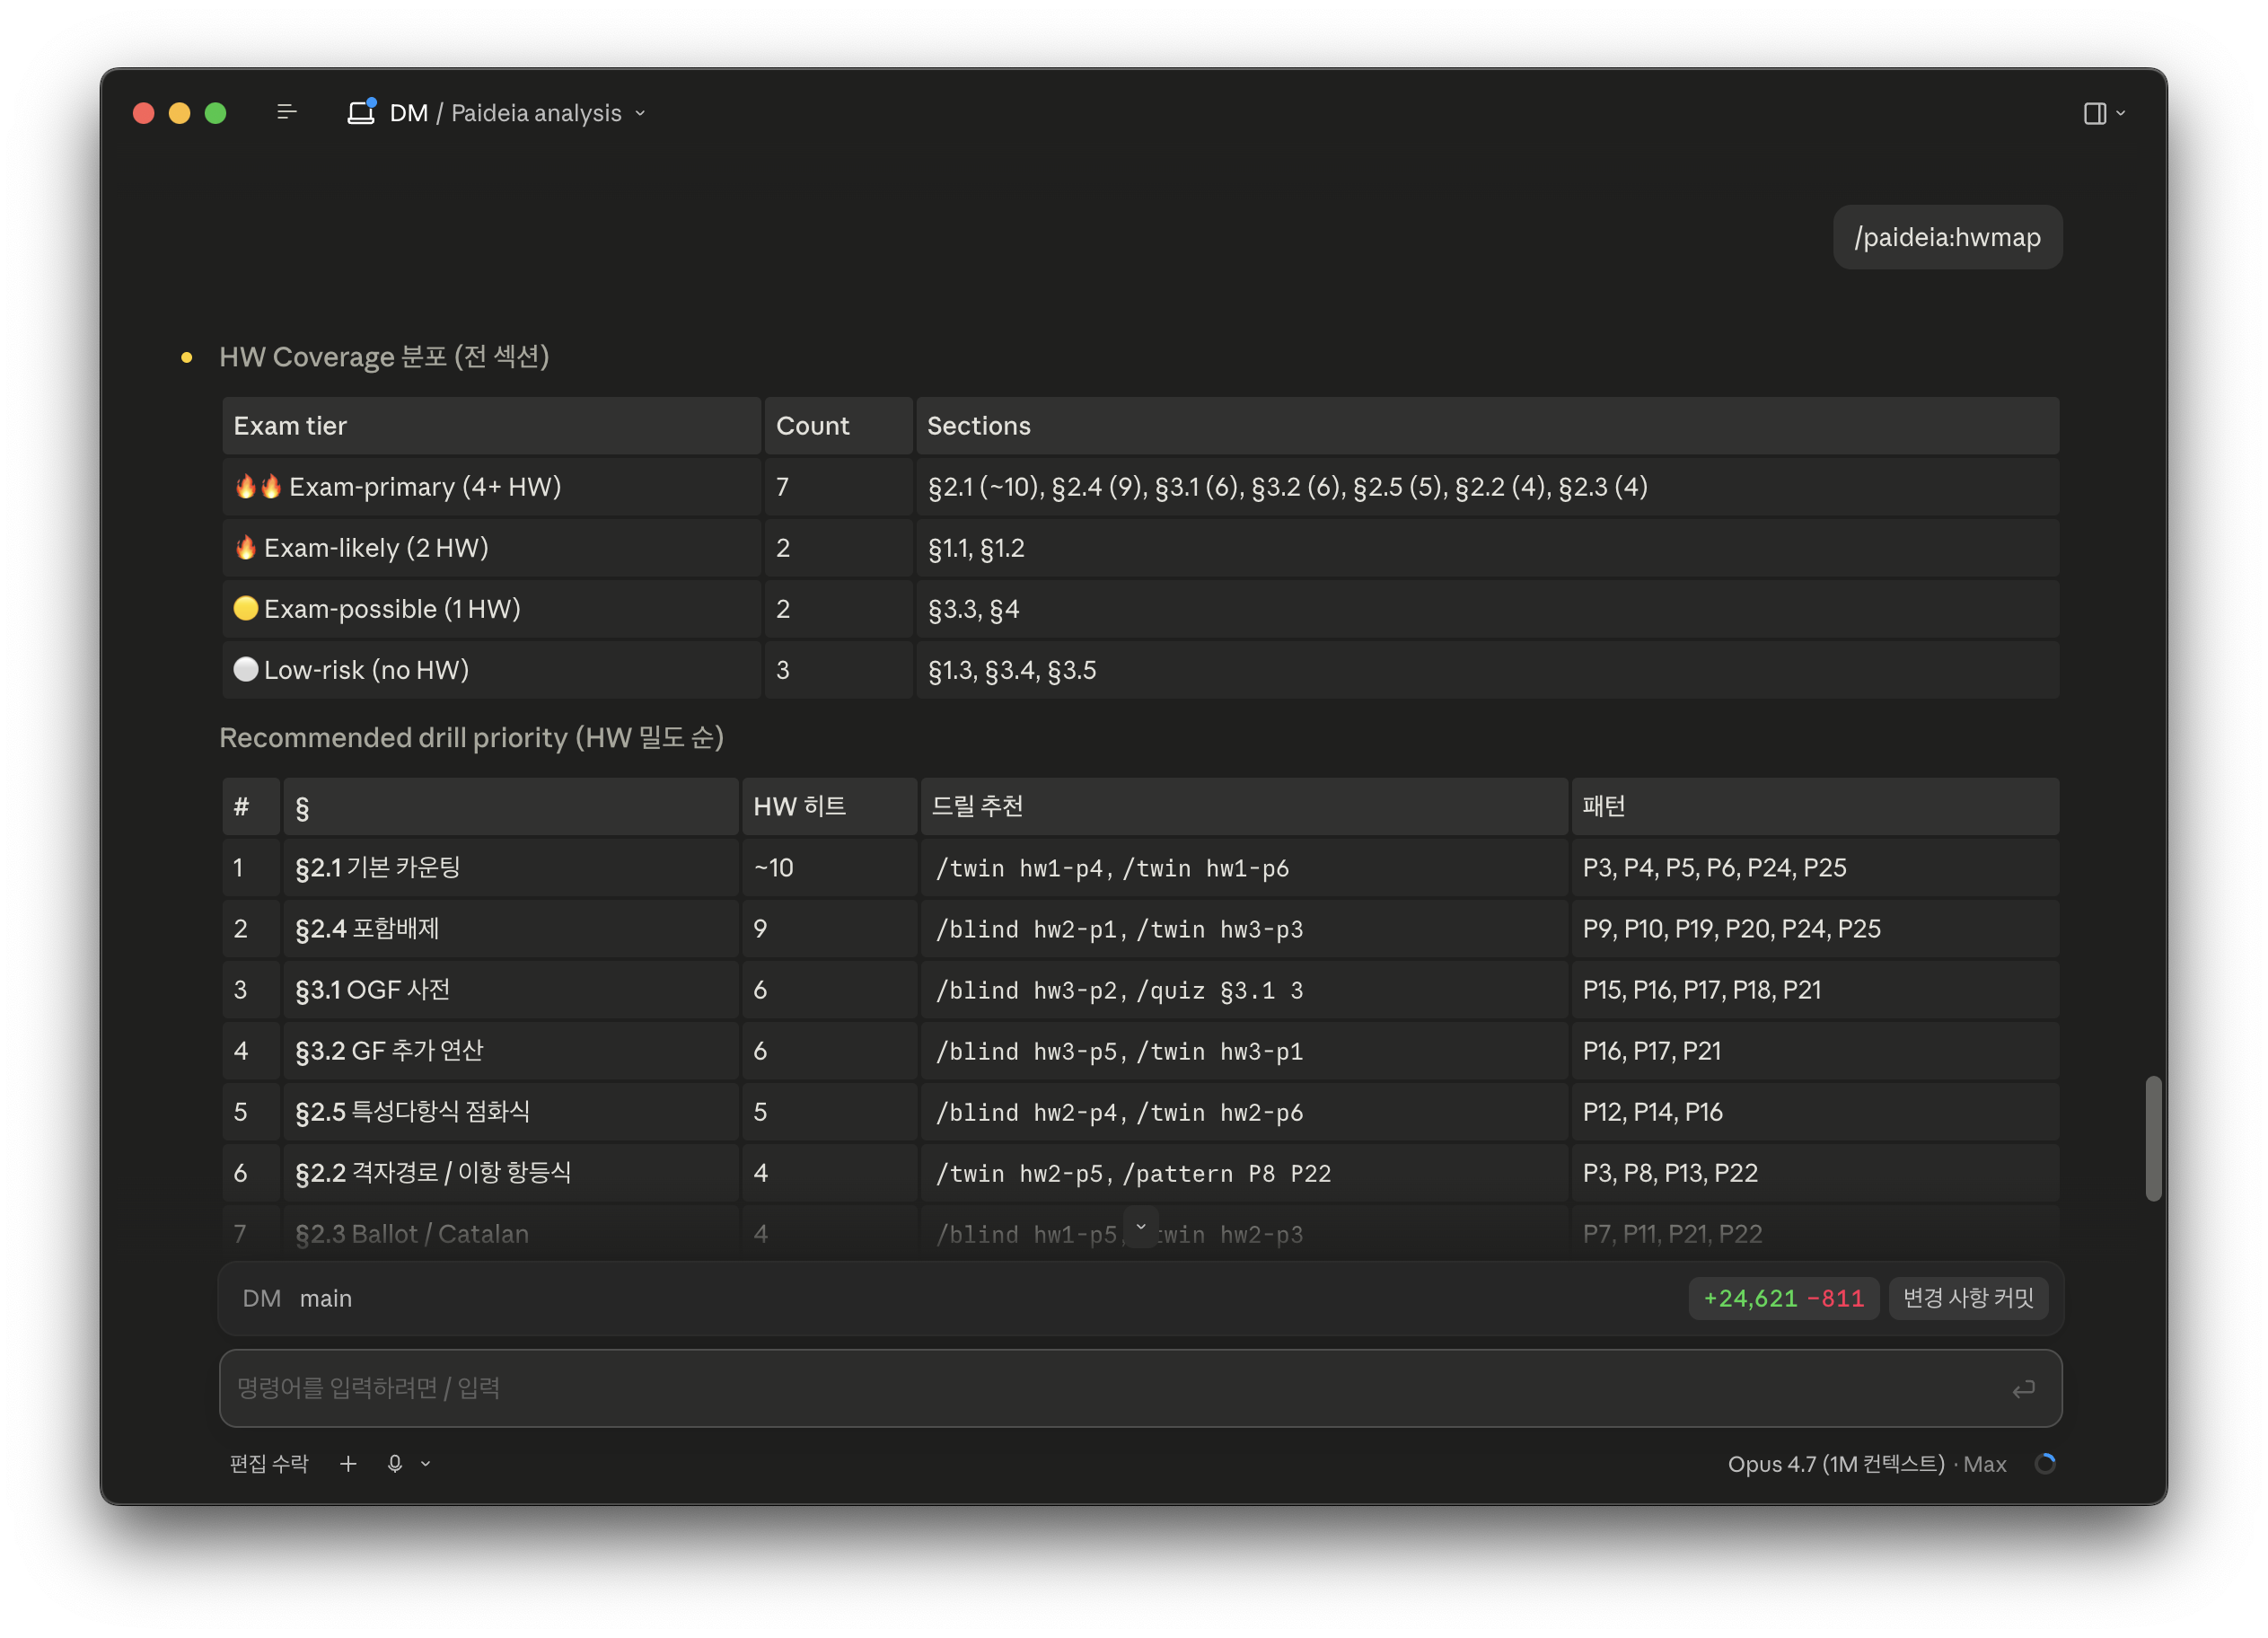Click the §1.1, §1.2 sections cell
The image size is (2268, 1638).
click(1487, 547)
